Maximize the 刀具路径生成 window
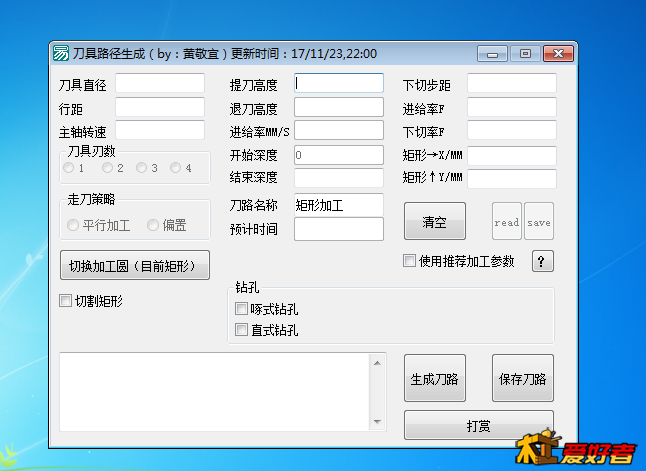 pyautogui.click(x=525, y=54)
